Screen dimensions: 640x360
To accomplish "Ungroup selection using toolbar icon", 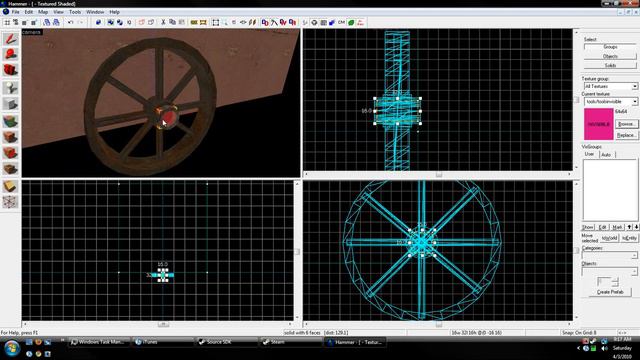I will click(x=120, y=22).
